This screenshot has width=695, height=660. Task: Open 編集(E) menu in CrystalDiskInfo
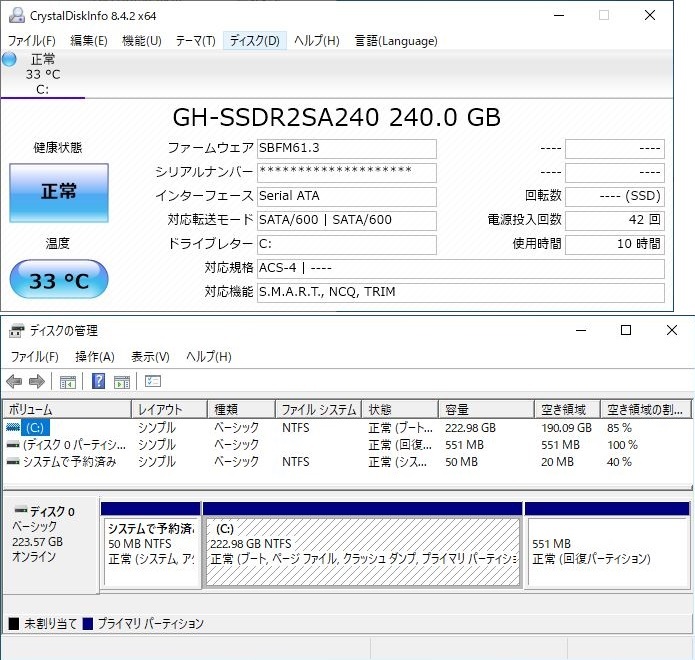(x=89, y=41)
